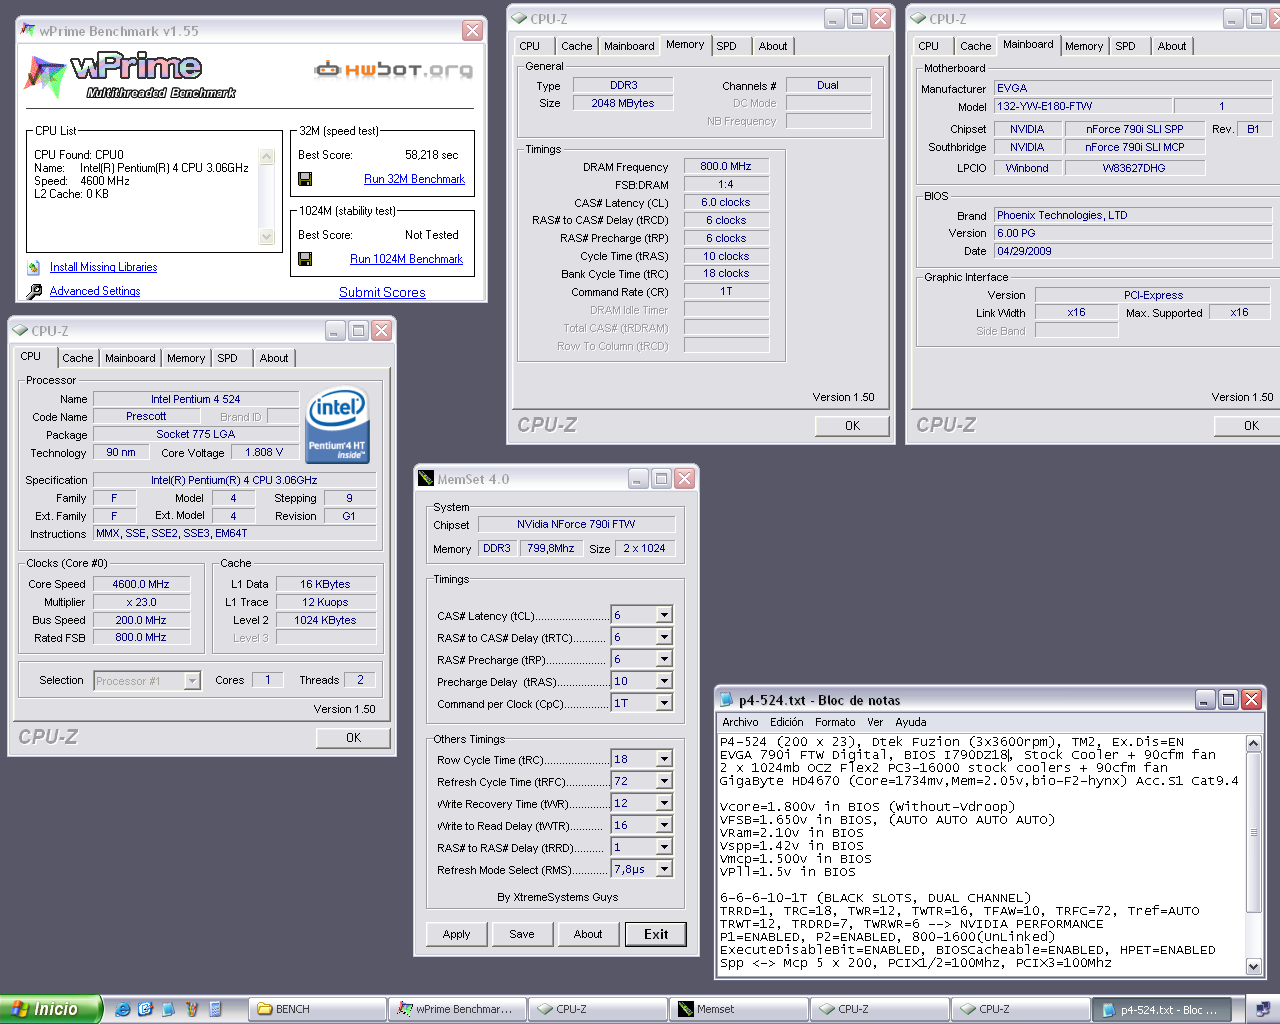Image resolution: width=1280 pixels, height=1024 pixels.
Task: Click the network icon in the system tray
Action: (x=1262, y=1009)
